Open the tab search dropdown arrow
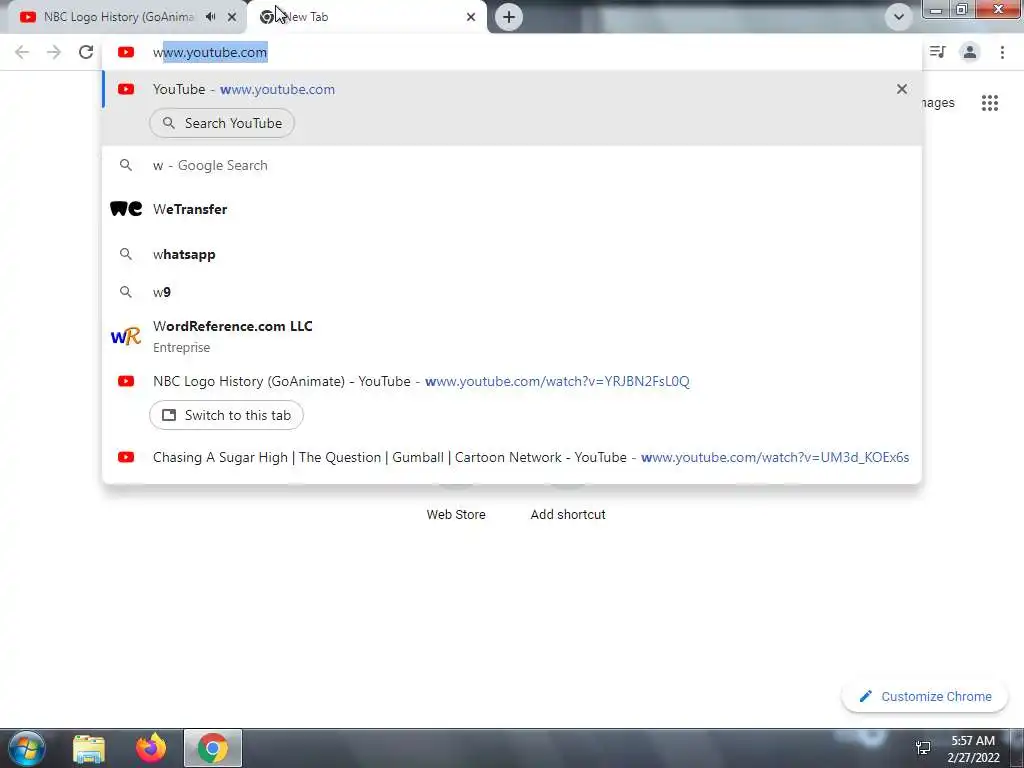Image resolution: width=1024 pixels, height=768 pixels. (x=899, y=17)
